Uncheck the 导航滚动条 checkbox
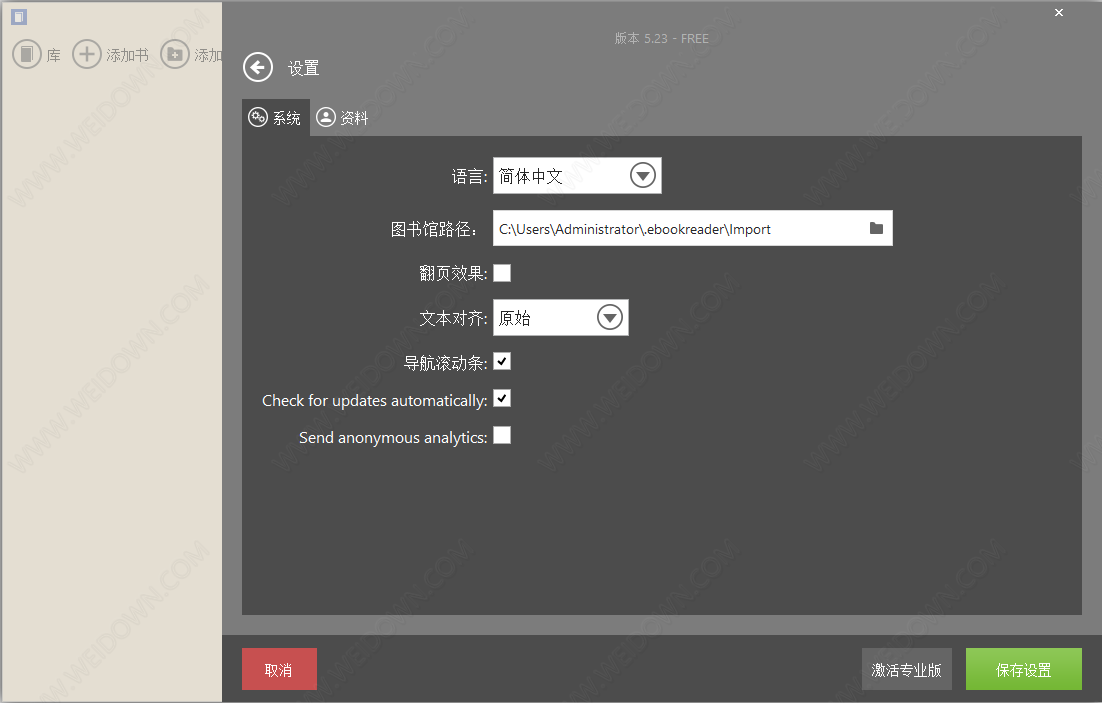 pos(502,361)
